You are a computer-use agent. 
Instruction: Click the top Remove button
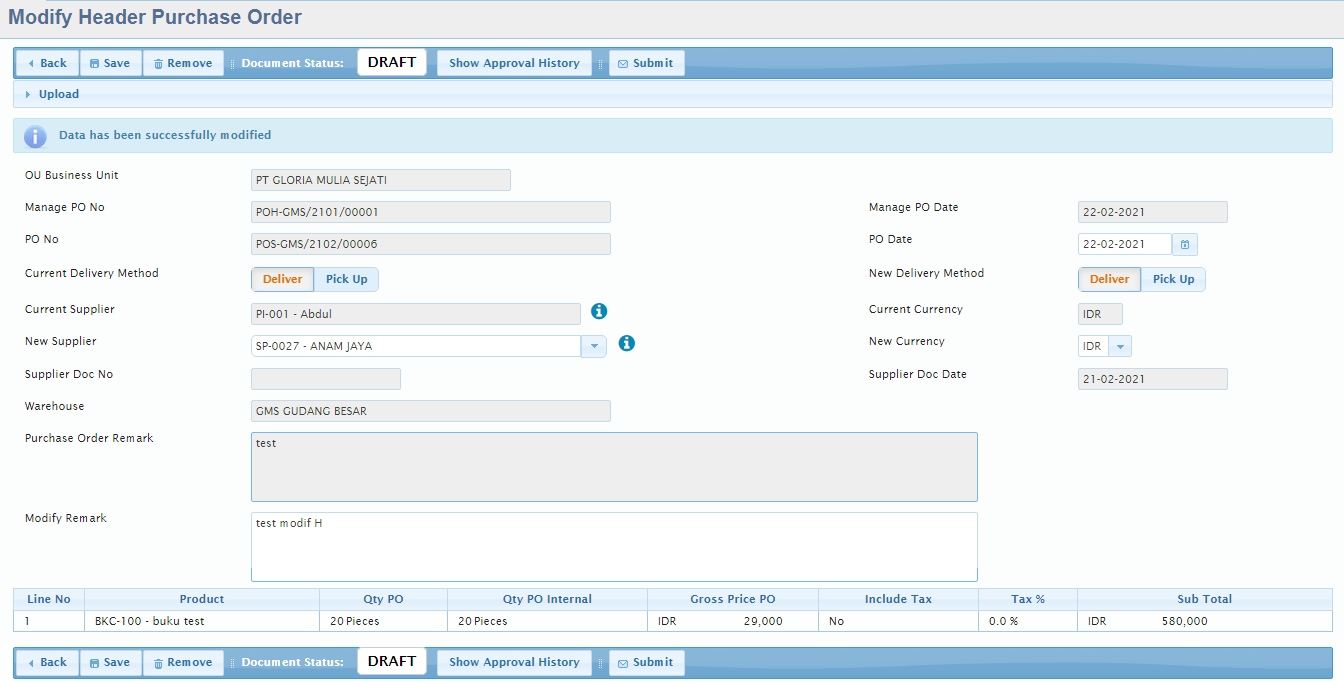[183, 63]
